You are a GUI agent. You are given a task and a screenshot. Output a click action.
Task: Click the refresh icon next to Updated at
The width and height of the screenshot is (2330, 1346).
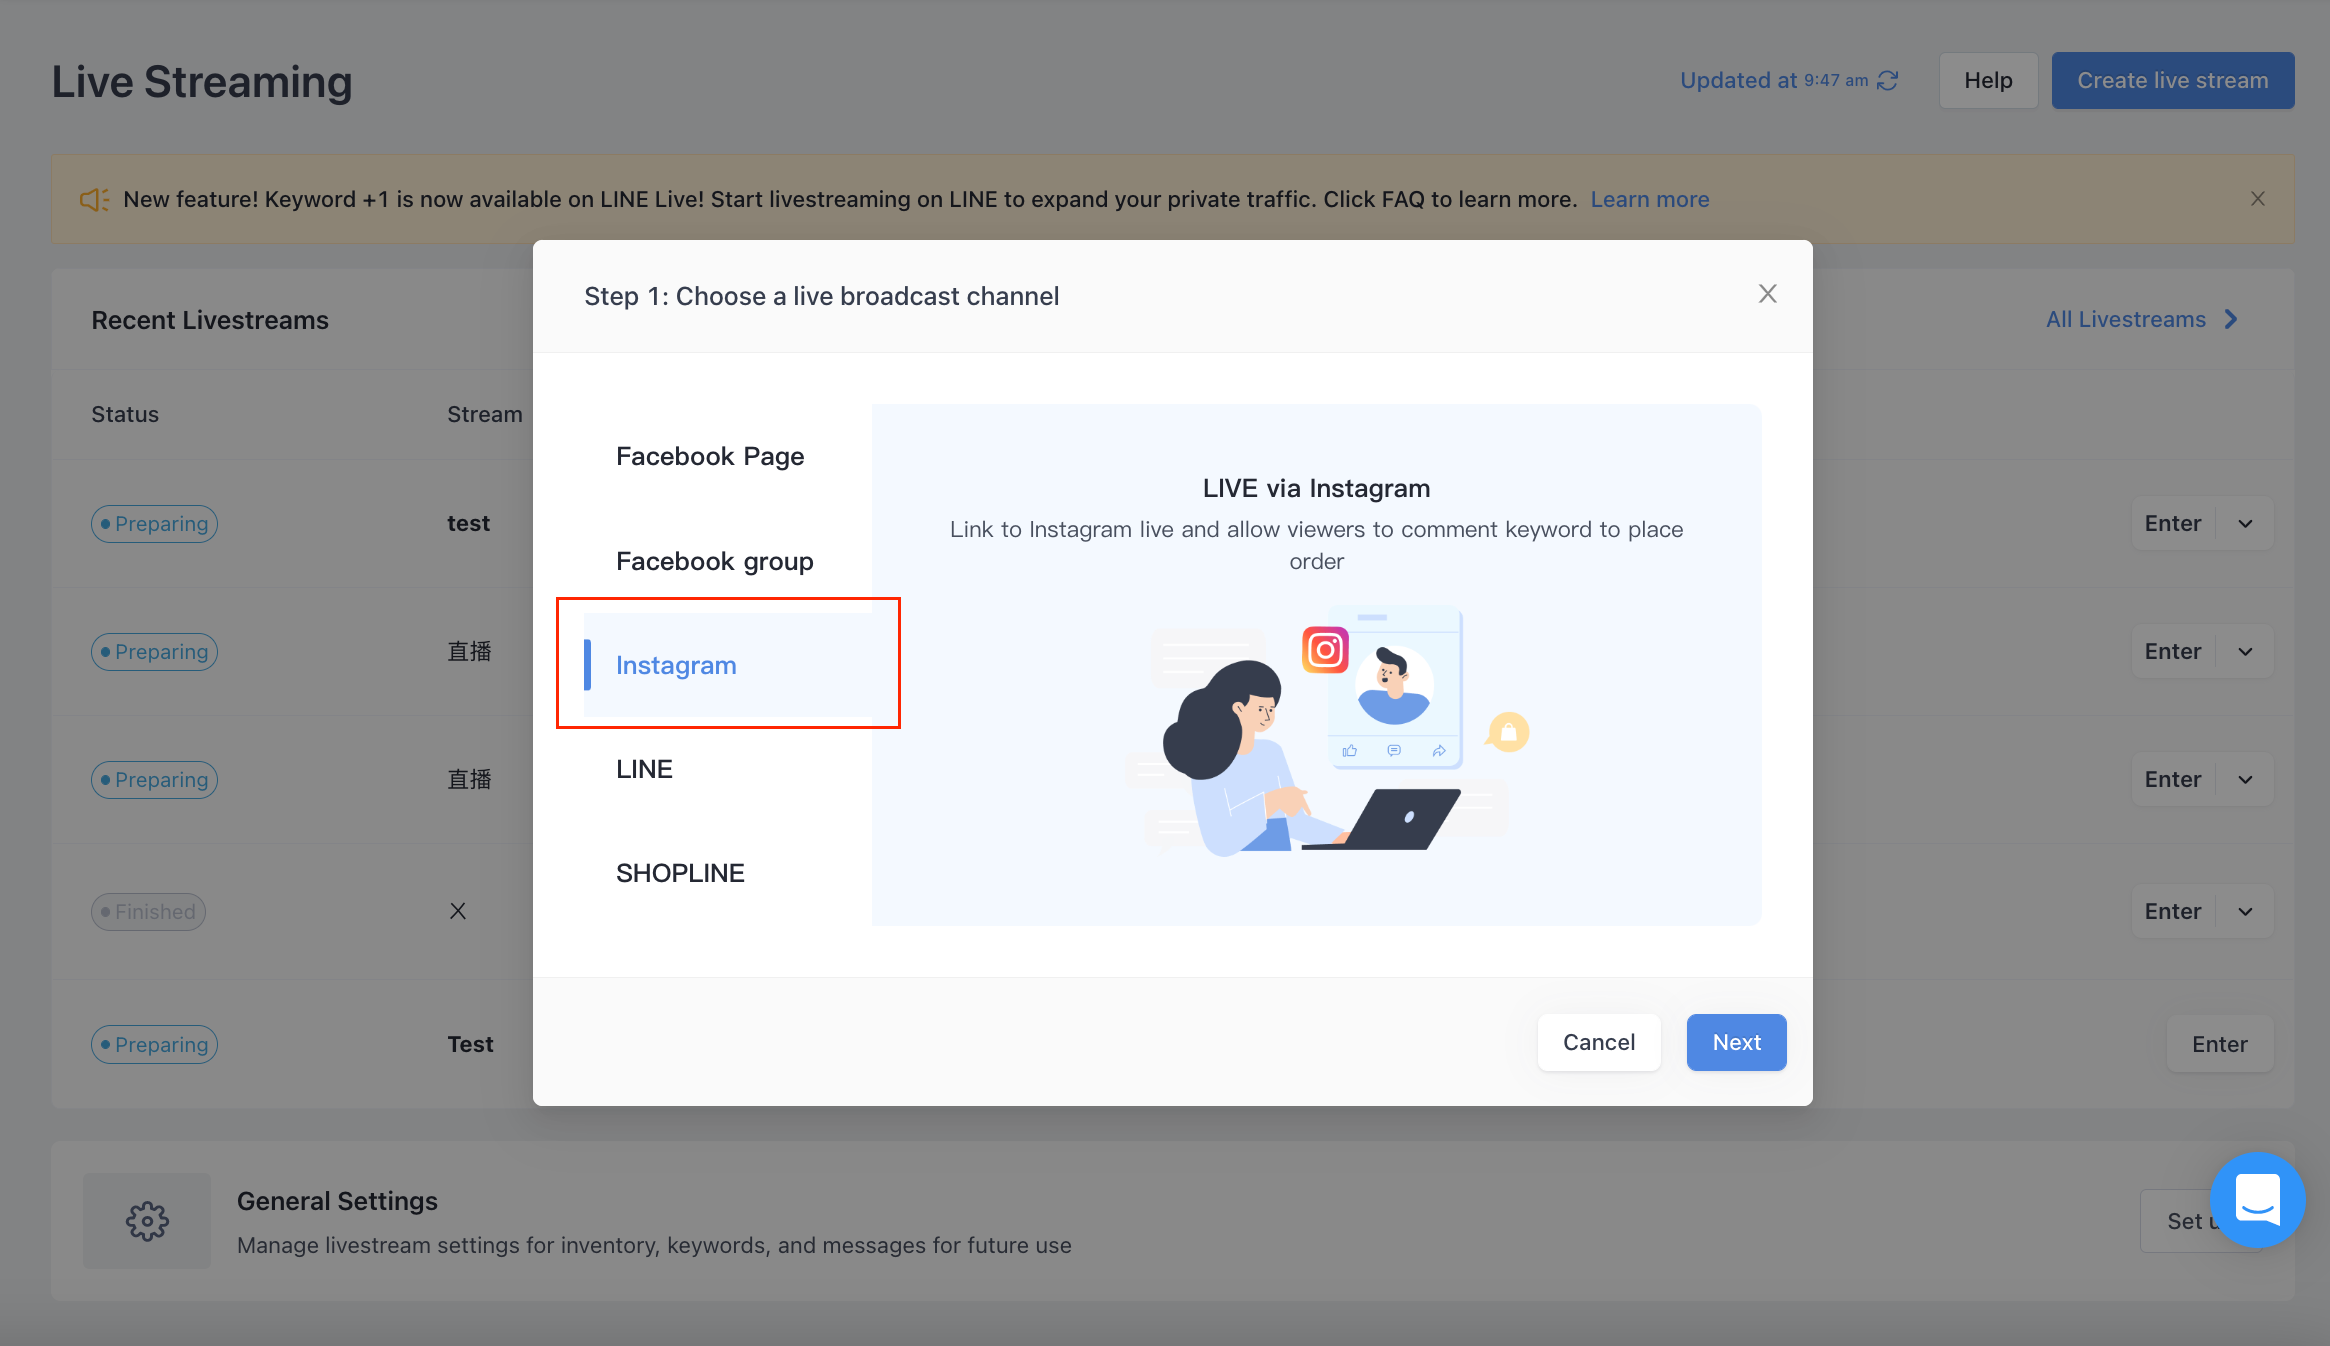pyautogui.click(x=1888, y=81)
